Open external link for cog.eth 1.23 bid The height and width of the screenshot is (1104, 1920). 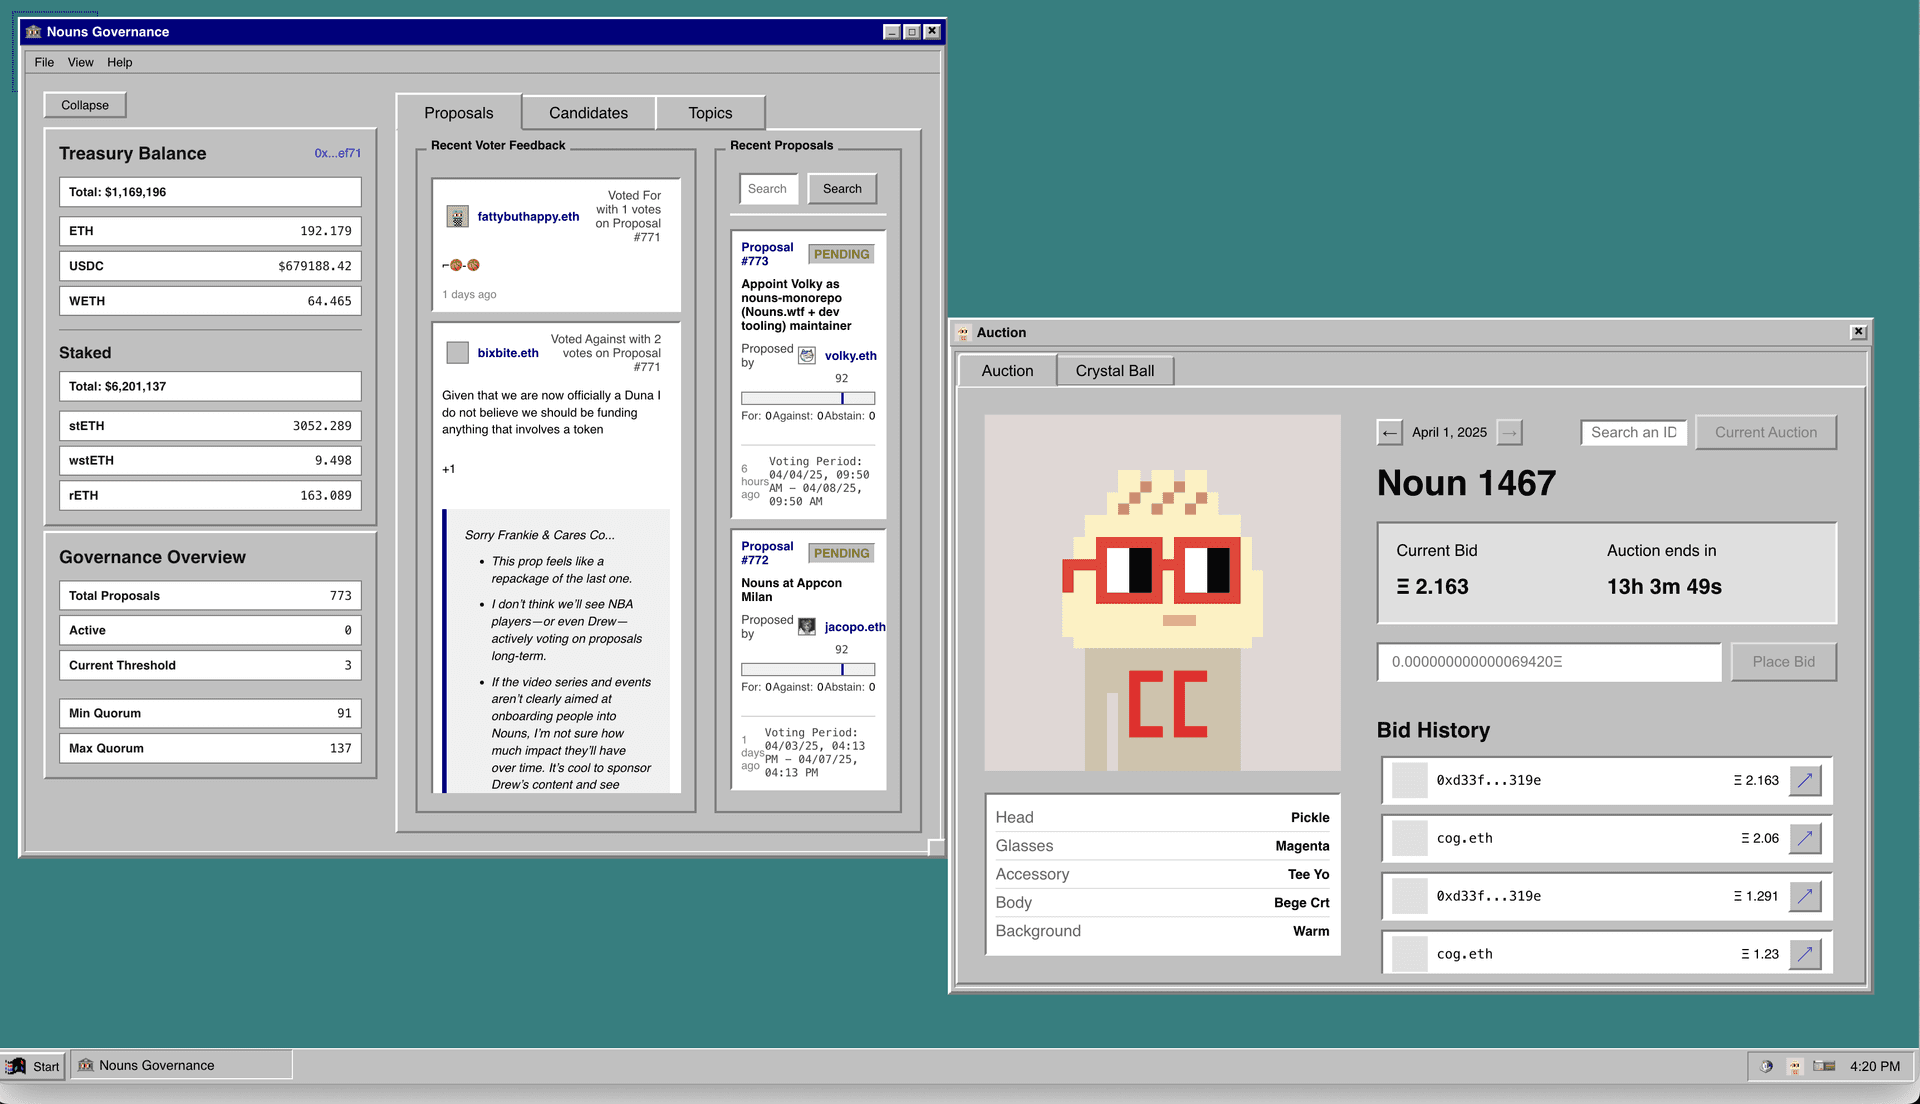pyautogui.click(x=1804, y=954)
